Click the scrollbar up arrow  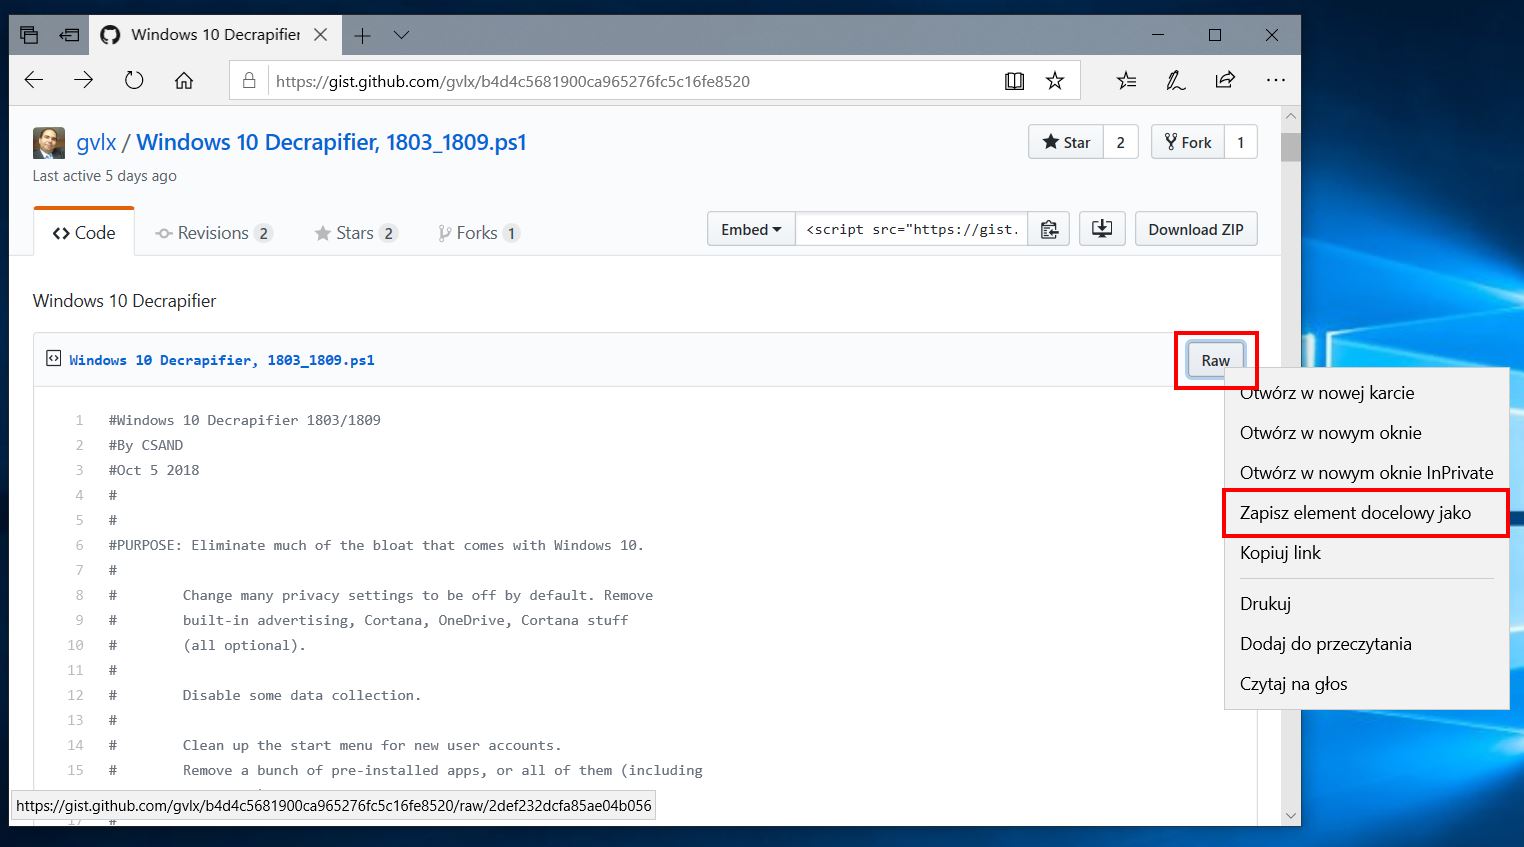pos(1291,116)
